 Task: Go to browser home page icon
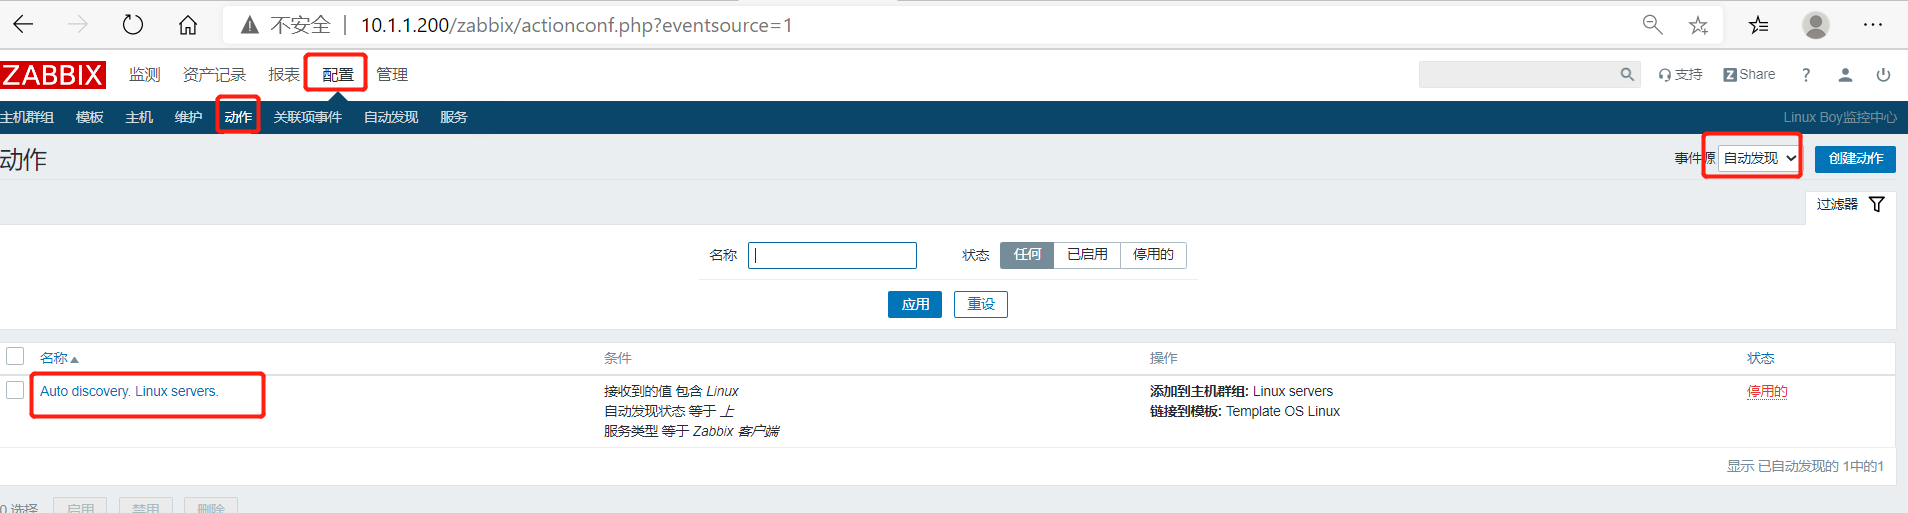point(188,25)
